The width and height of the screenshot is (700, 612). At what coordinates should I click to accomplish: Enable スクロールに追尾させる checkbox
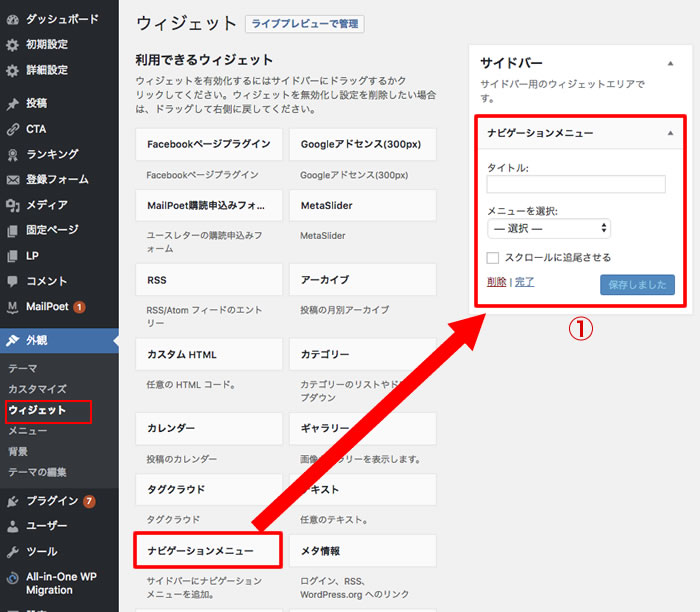click(493, 257)
